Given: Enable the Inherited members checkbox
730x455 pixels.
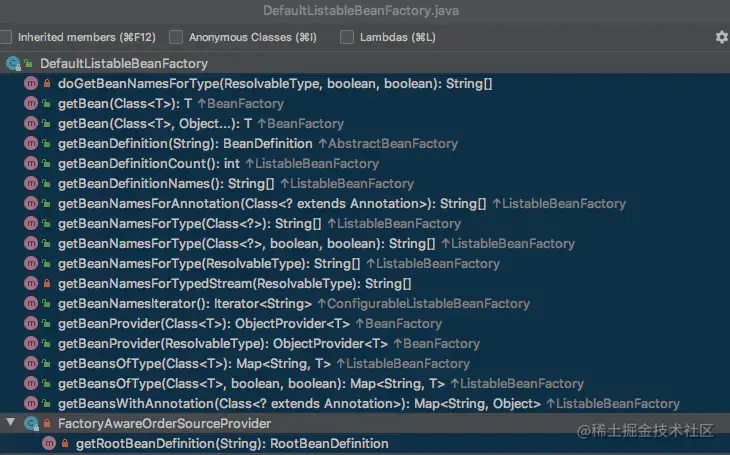Looking at the screenshot, I should [5, 37].
